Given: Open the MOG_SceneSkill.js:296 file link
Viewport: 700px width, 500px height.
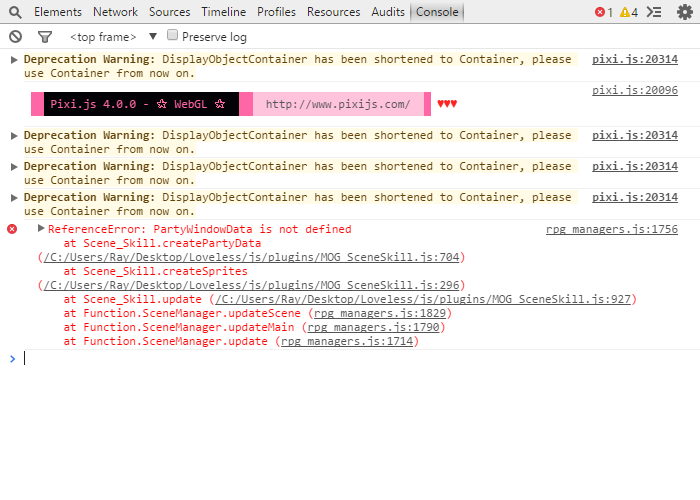Looking at the screenshot, I should click(251, 285).
